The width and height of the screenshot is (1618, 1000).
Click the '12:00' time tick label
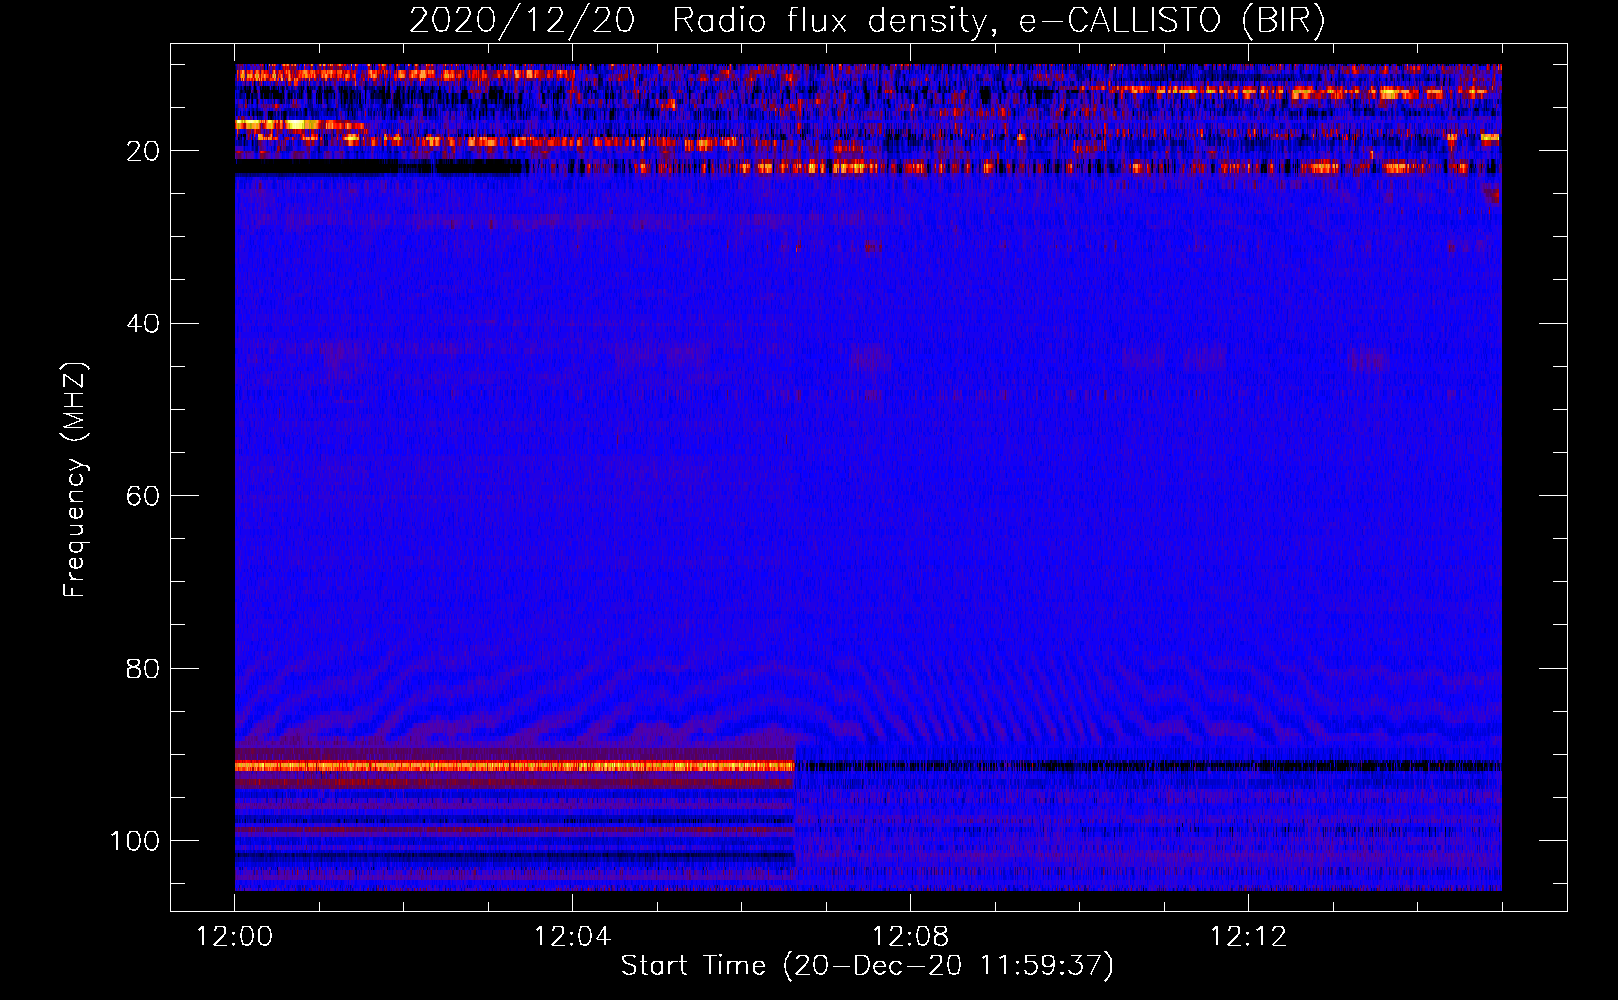[234, 937]
